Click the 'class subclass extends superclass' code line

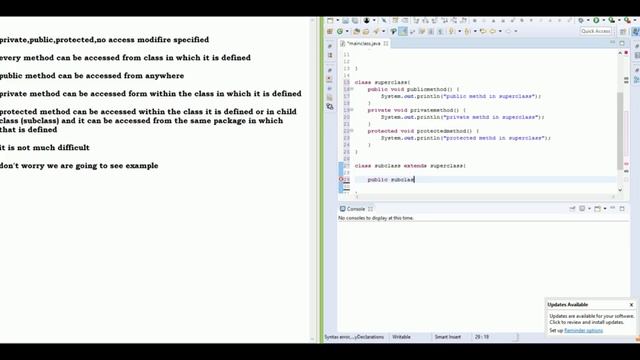coord(410,166)
